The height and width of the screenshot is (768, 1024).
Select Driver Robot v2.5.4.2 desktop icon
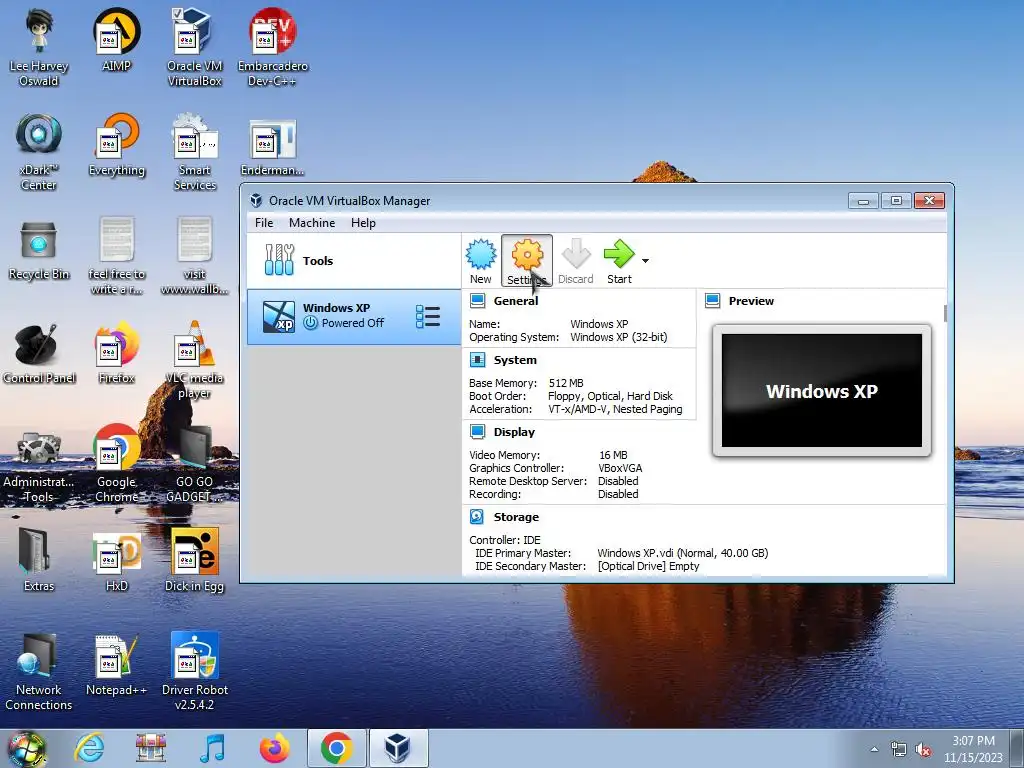[x=194, y=671]
